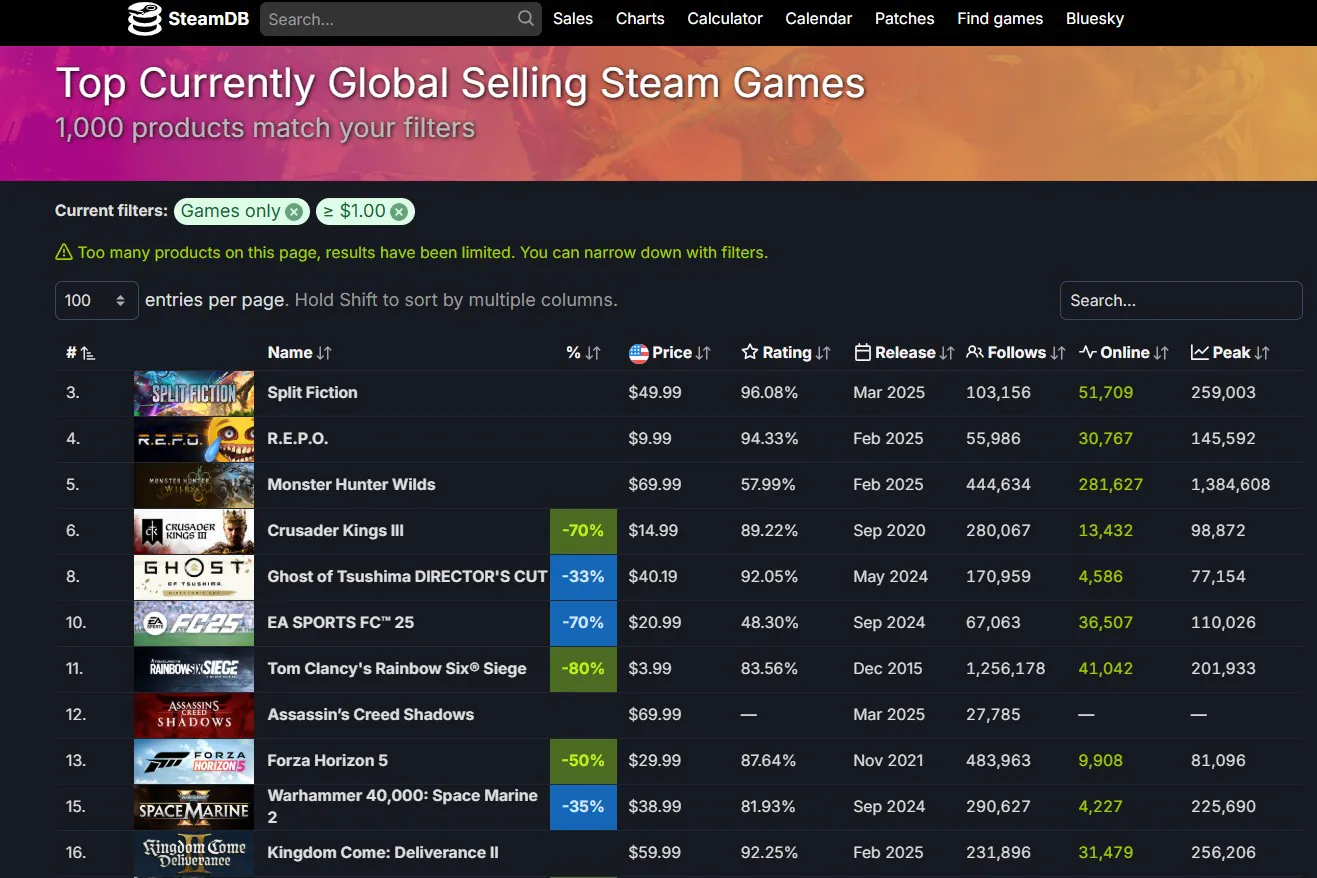Click Monster Hunter Wilds thumbnail

pos(194,485)
